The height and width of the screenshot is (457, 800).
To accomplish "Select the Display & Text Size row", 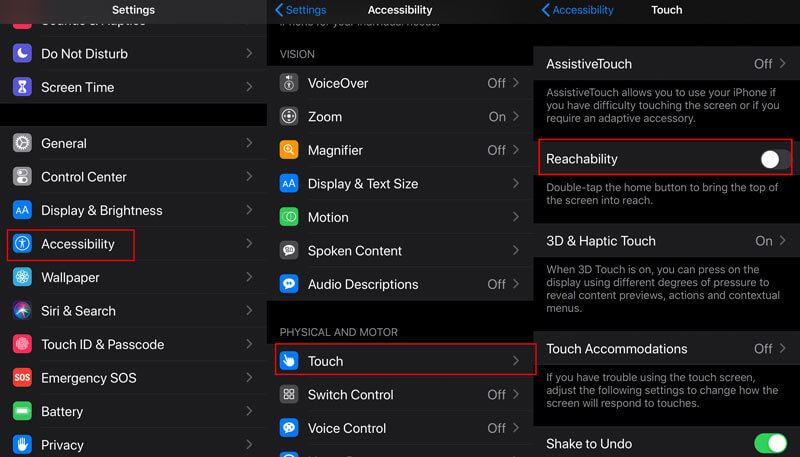I will click(x=400, y=184).
